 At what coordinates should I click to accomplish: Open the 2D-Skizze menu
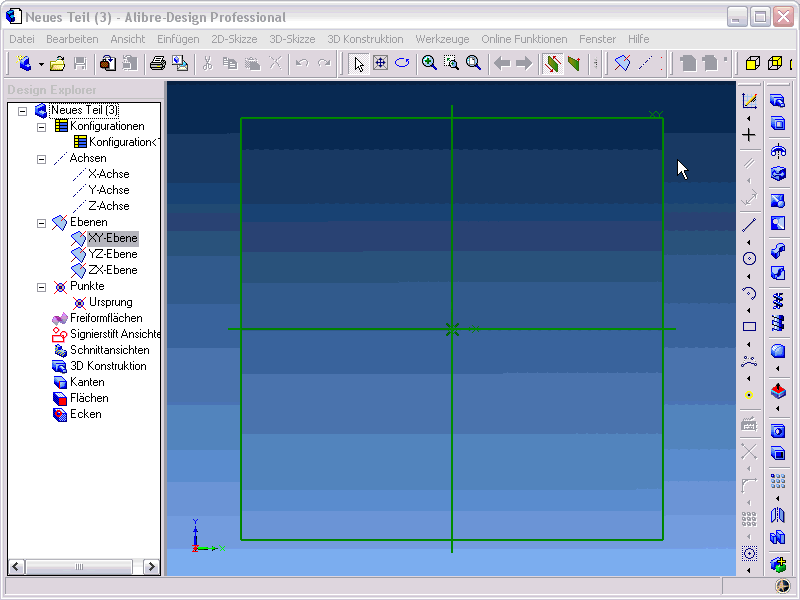point(234,39)
